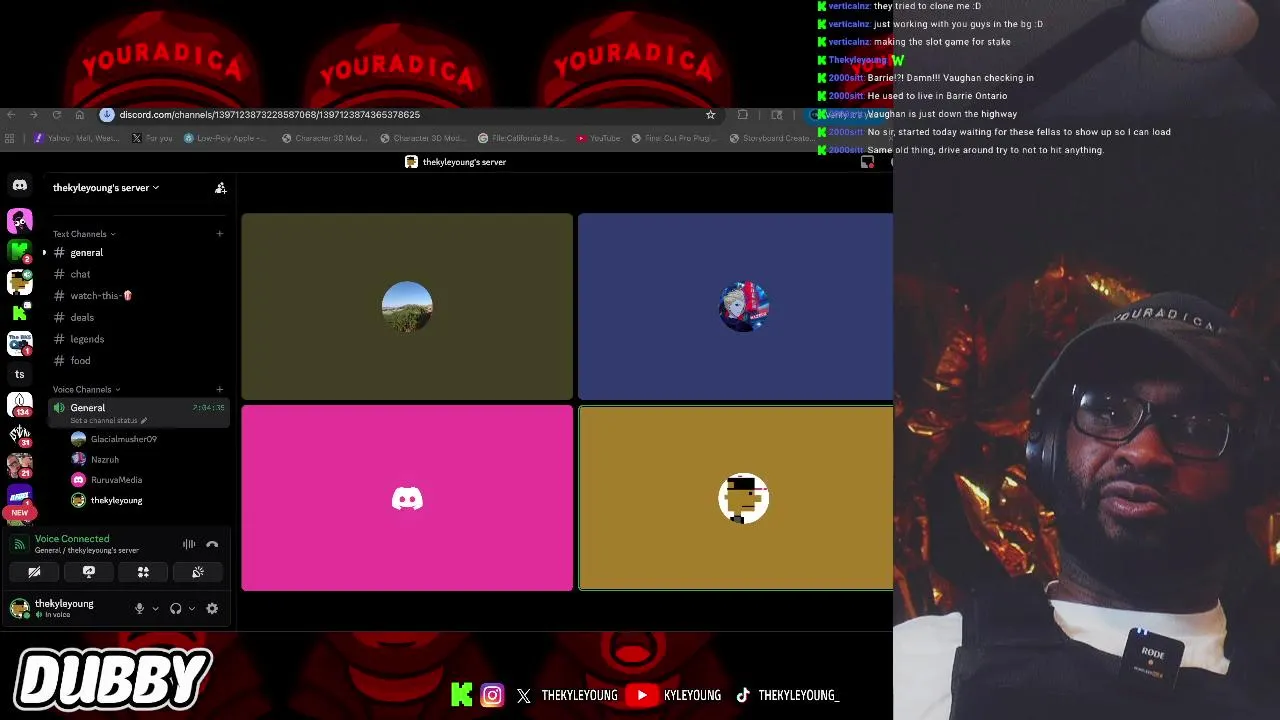The image size is (1280, 720).
Task: Open the Final Cut Pro Plugins bookmark
Action: point(674,138)
